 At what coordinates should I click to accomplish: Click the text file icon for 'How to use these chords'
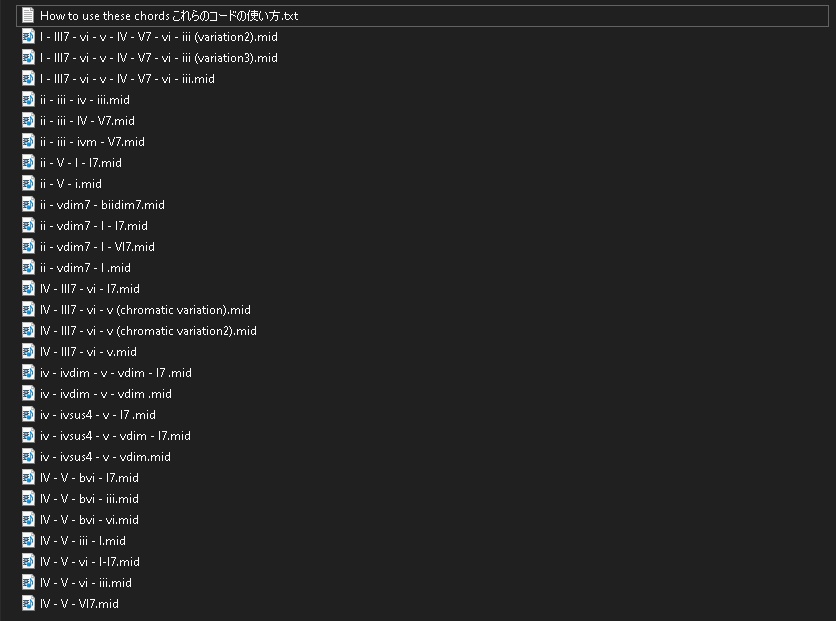click(x=28, y=16)
